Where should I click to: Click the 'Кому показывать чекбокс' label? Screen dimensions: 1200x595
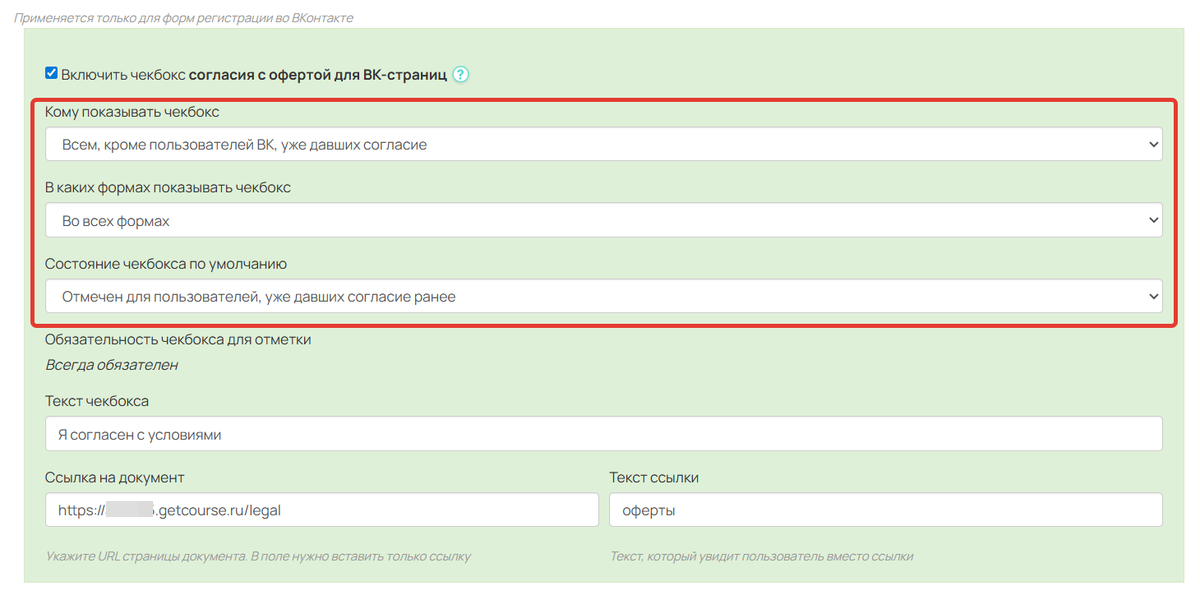click(x=132, y=112)
